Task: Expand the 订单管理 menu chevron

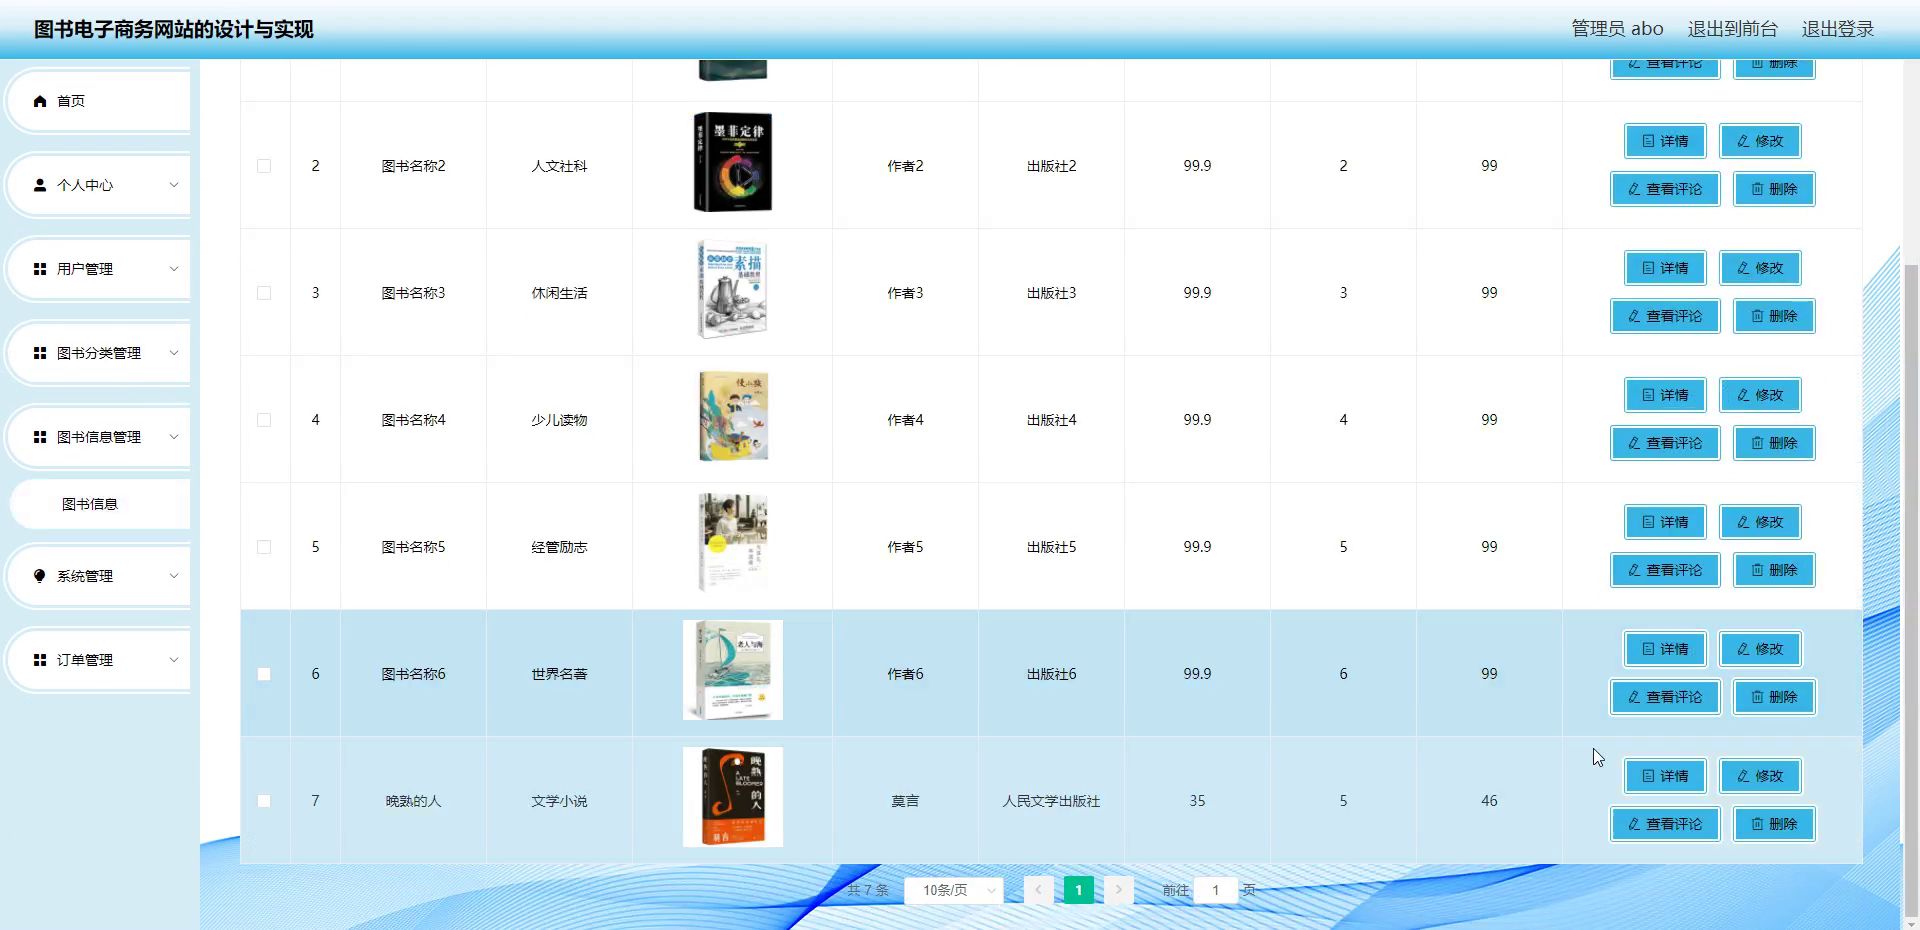Action: pyautogui.click(x=174, y=660)
